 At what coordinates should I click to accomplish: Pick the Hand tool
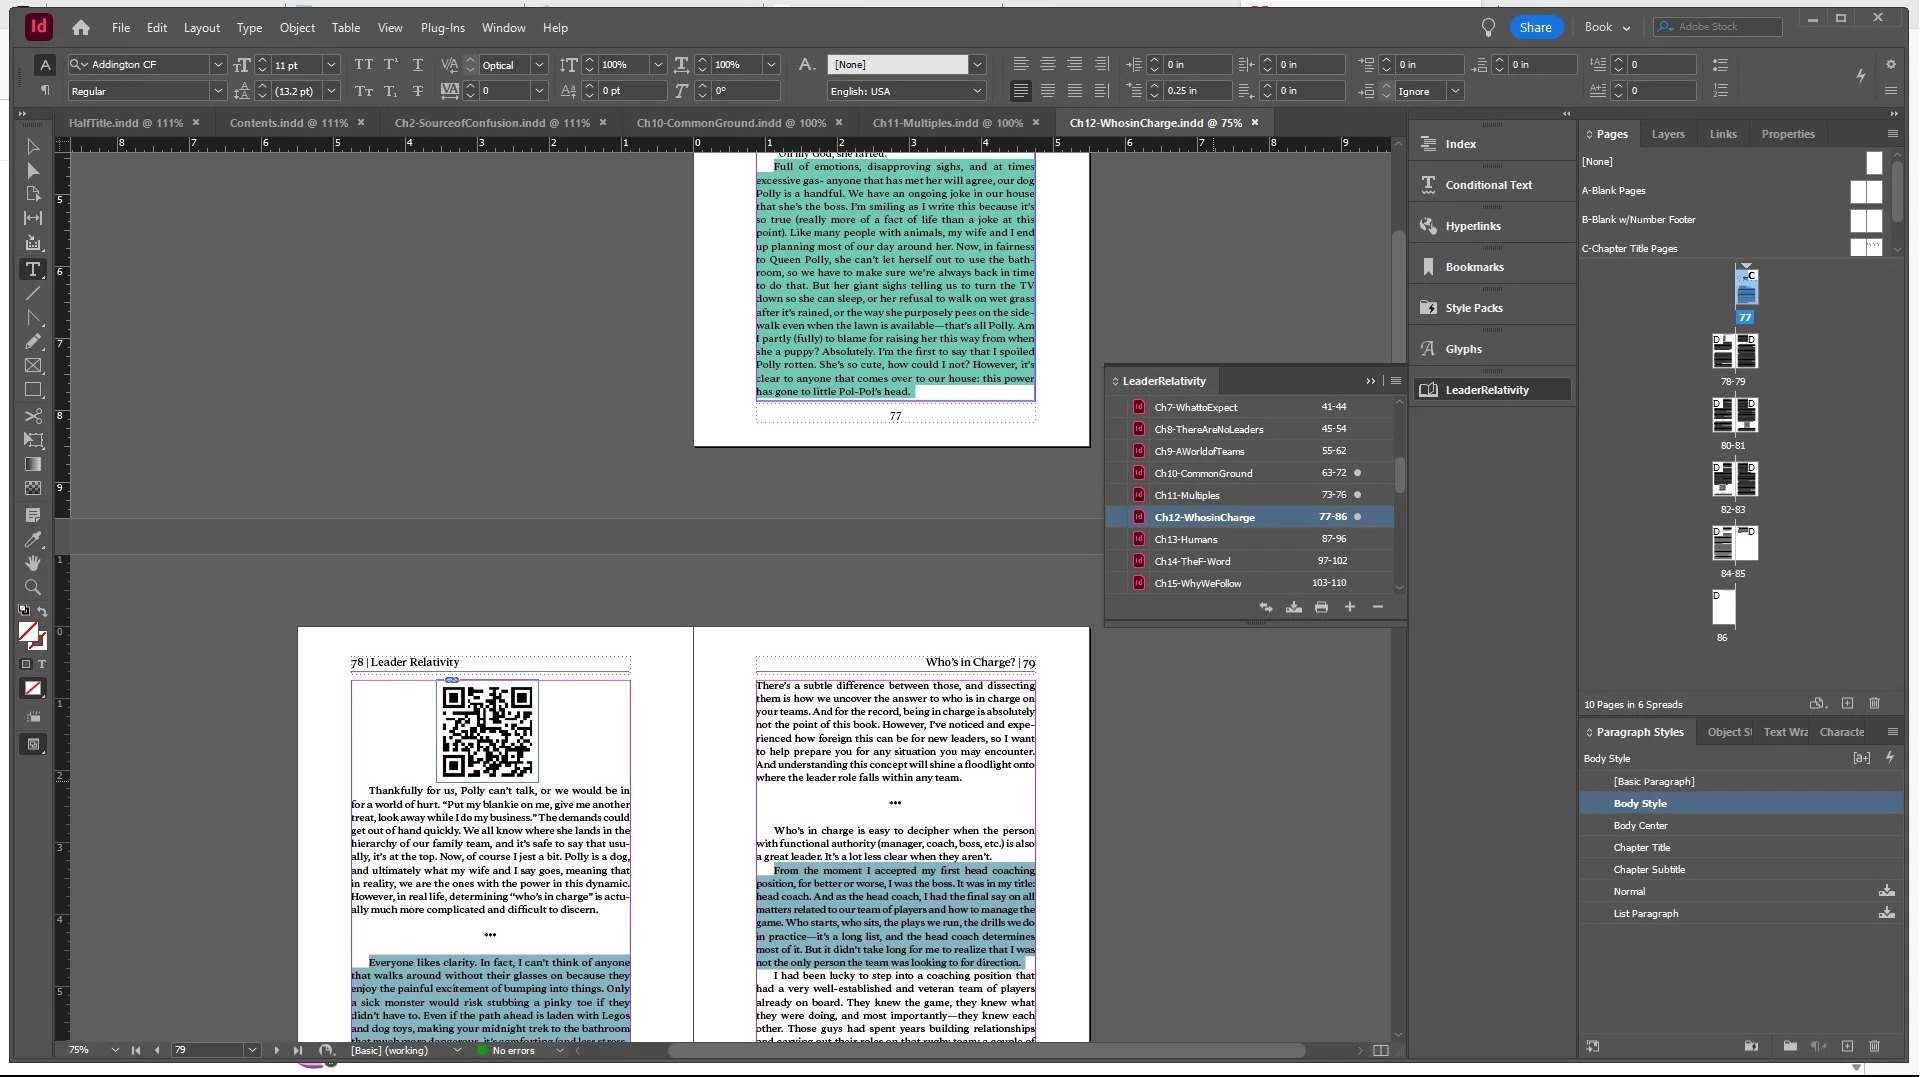[33, 563]
